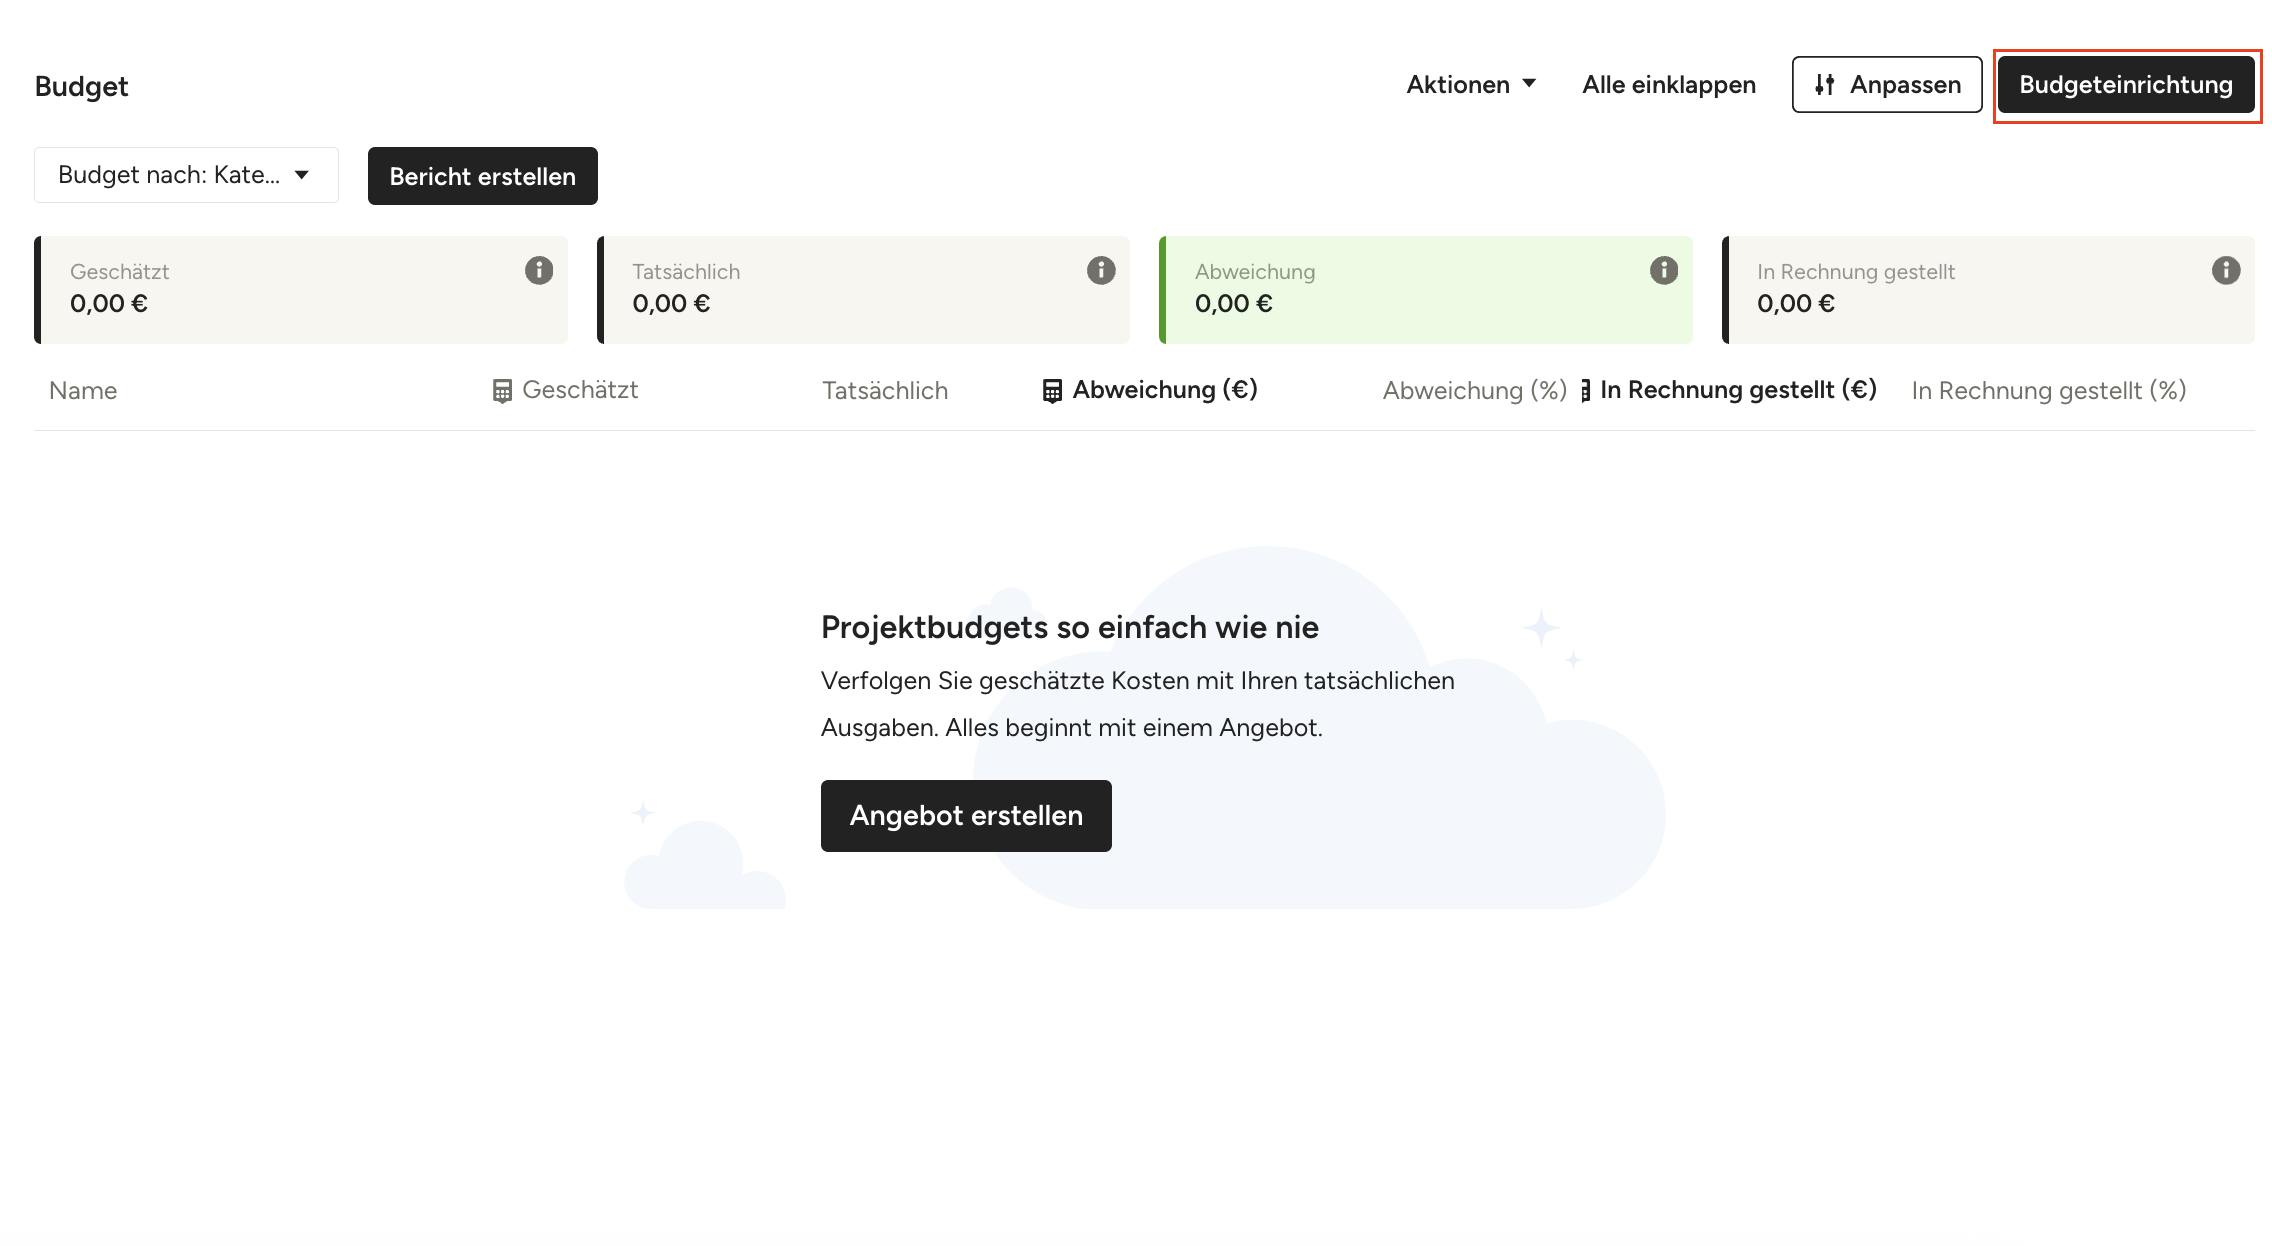
Task: Sort by the Name column header
Action: 83,391
